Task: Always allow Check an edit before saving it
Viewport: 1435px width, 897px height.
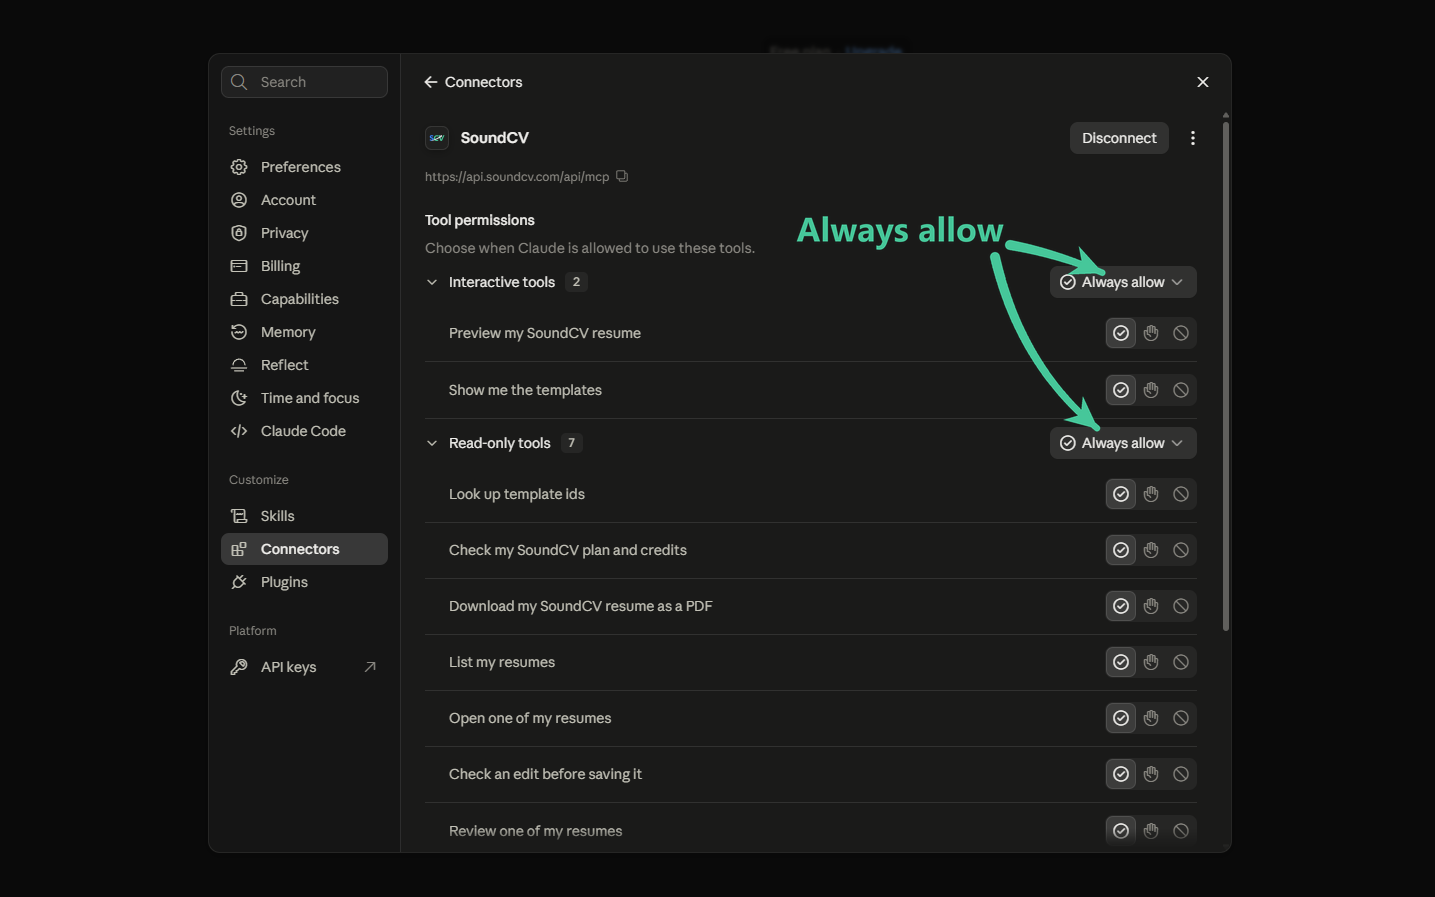Action: click(x=1121, y=774)
